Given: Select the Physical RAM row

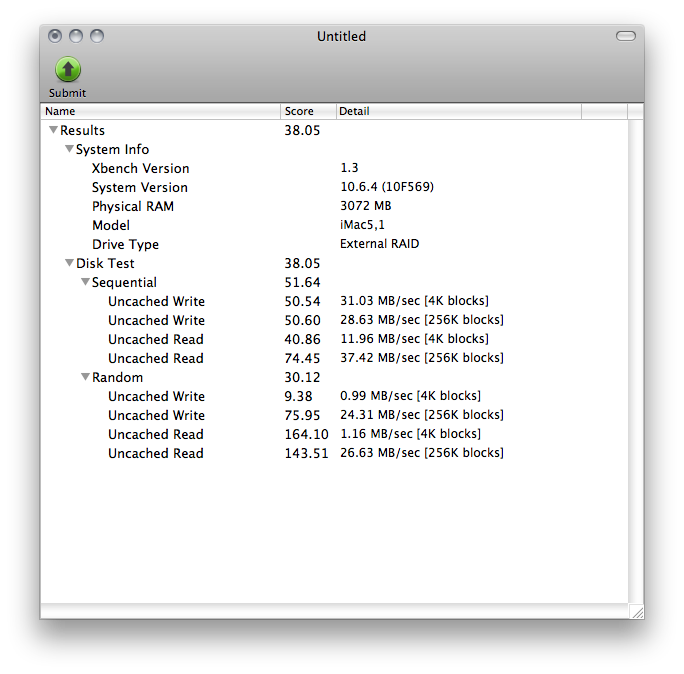Looking at the screenshot, I should click(x=334, y=206).
